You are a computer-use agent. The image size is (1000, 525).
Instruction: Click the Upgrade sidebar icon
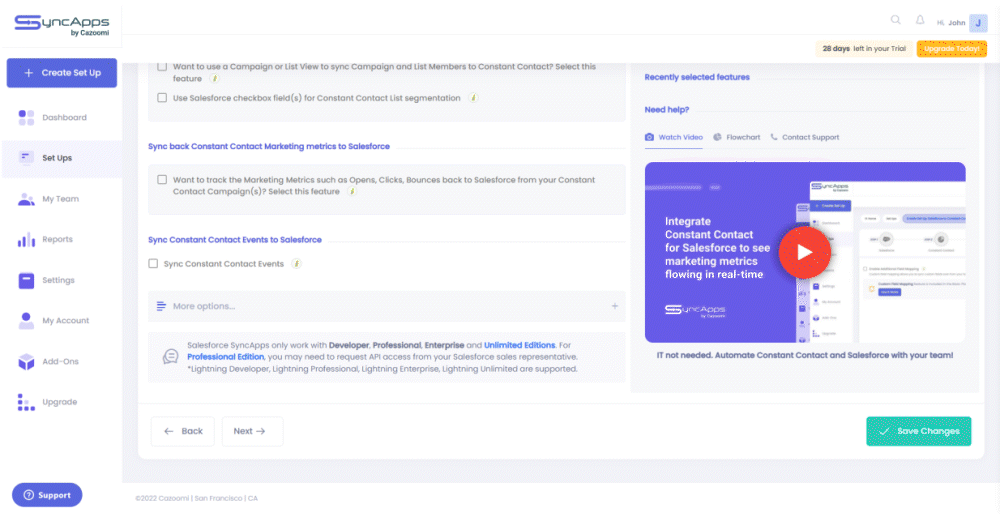[26, 403]
